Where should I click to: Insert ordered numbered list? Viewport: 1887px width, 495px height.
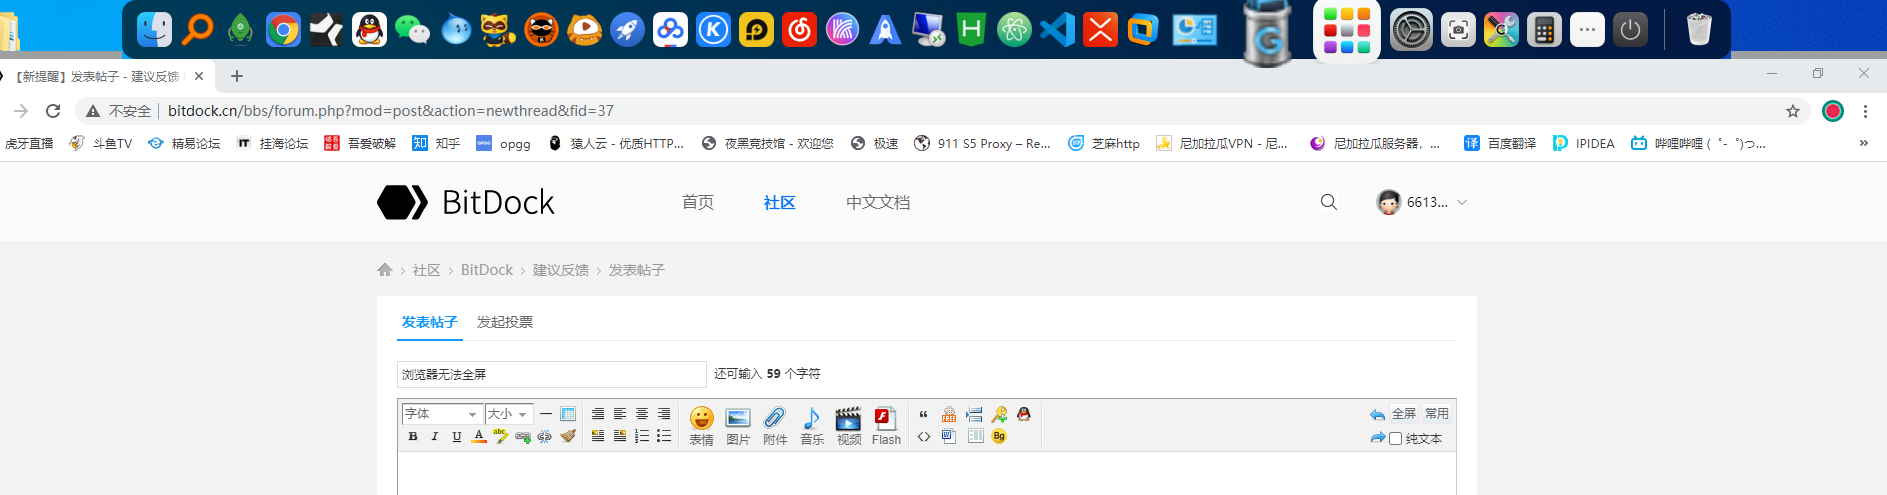coord(642,437)
